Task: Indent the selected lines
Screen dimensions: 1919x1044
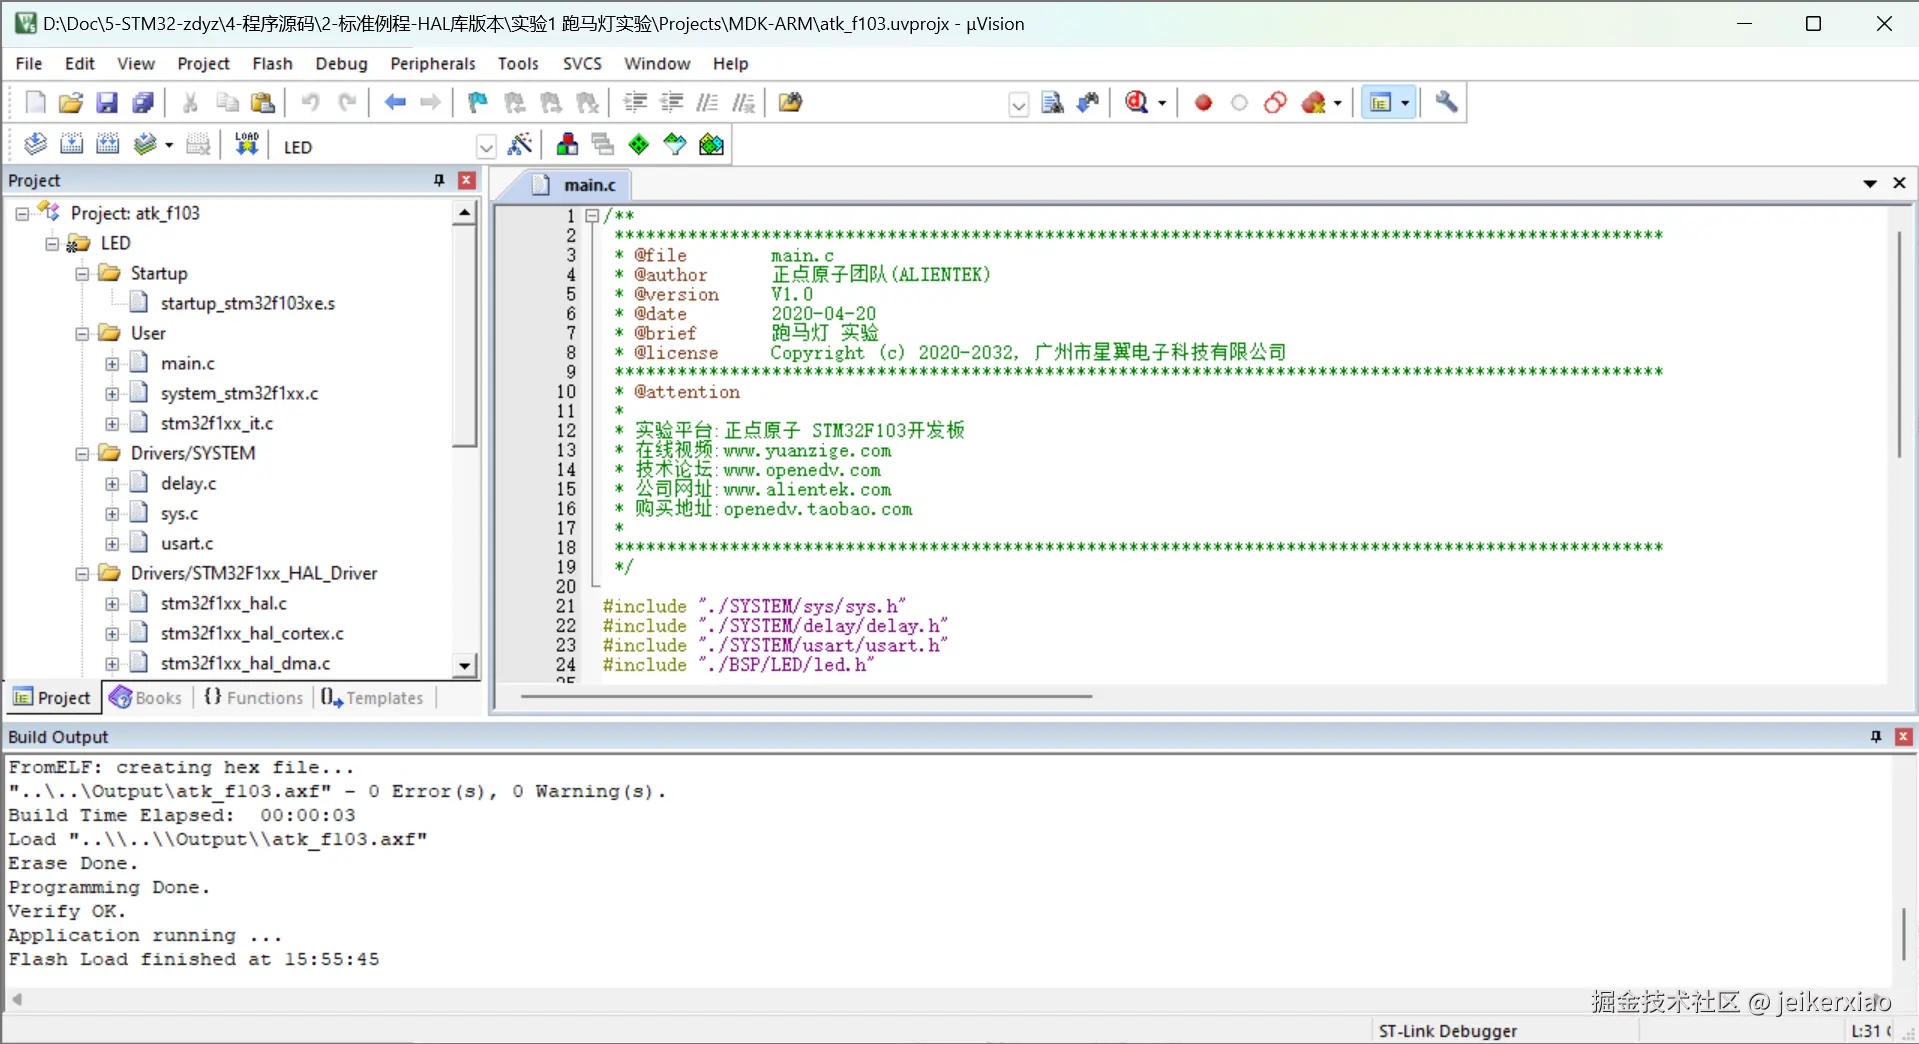Action: click(x=635, y=103)
